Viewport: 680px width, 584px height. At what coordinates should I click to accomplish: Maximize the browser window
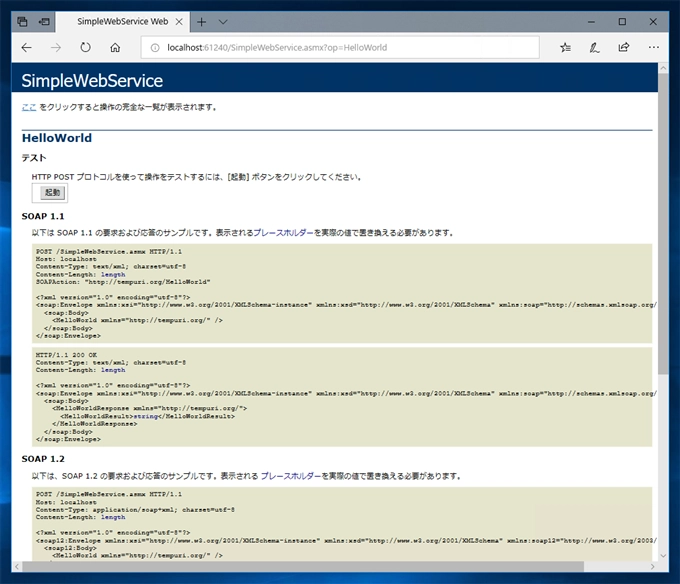click(622, 22)
